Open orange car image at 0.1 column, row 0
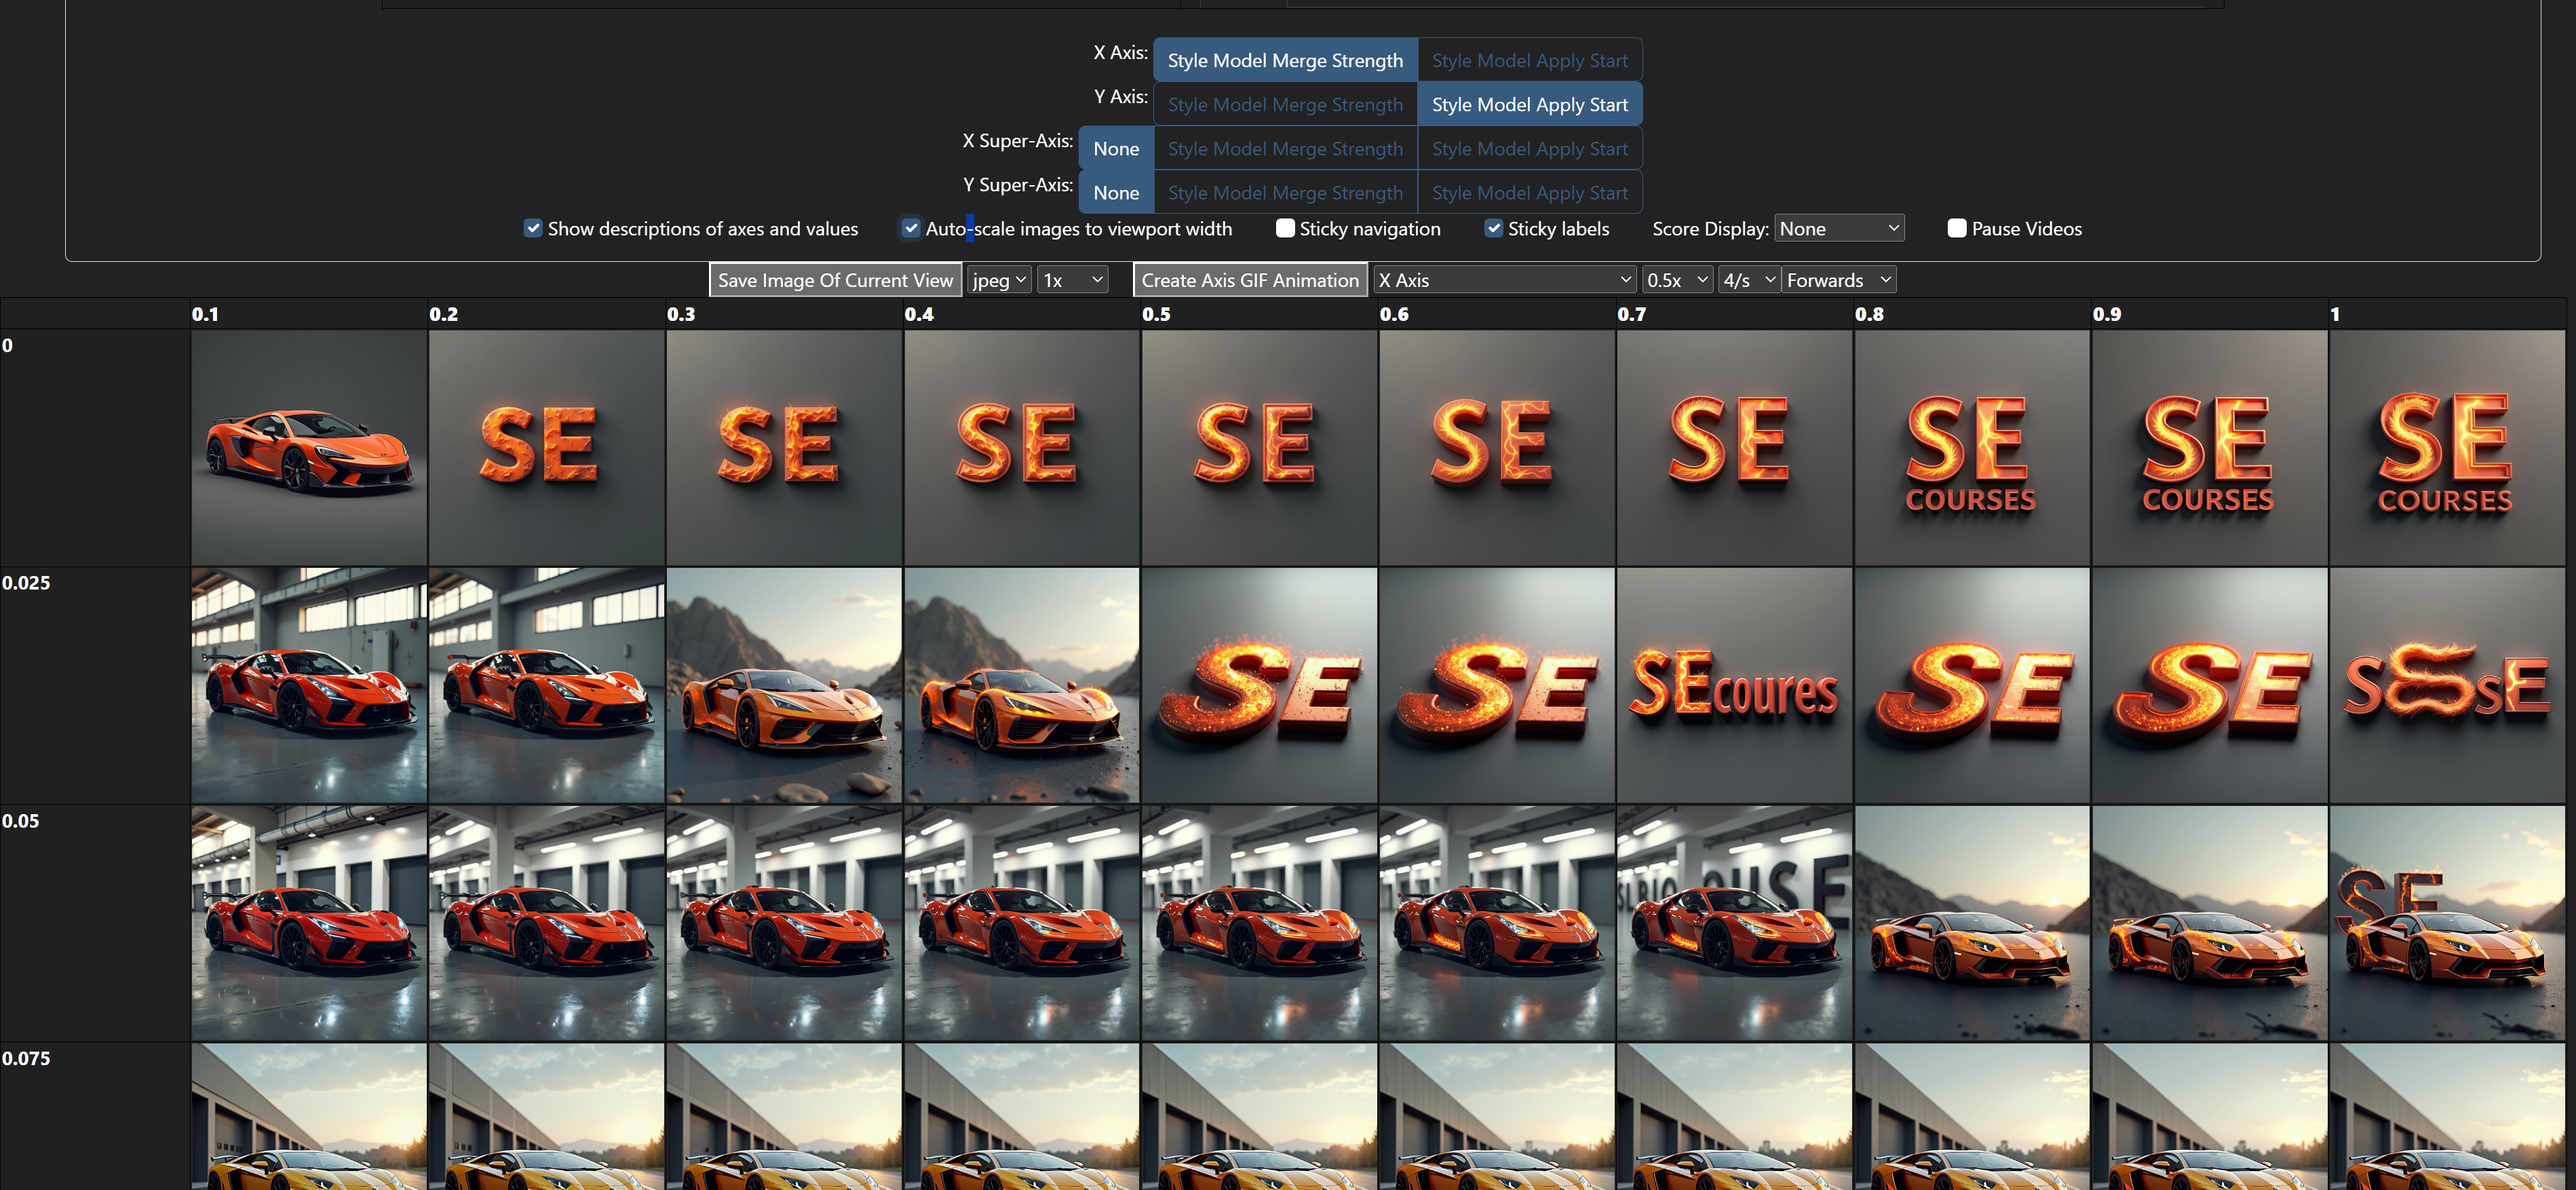The width and height of the screenshot is (2576, 1190). [309, 448]
